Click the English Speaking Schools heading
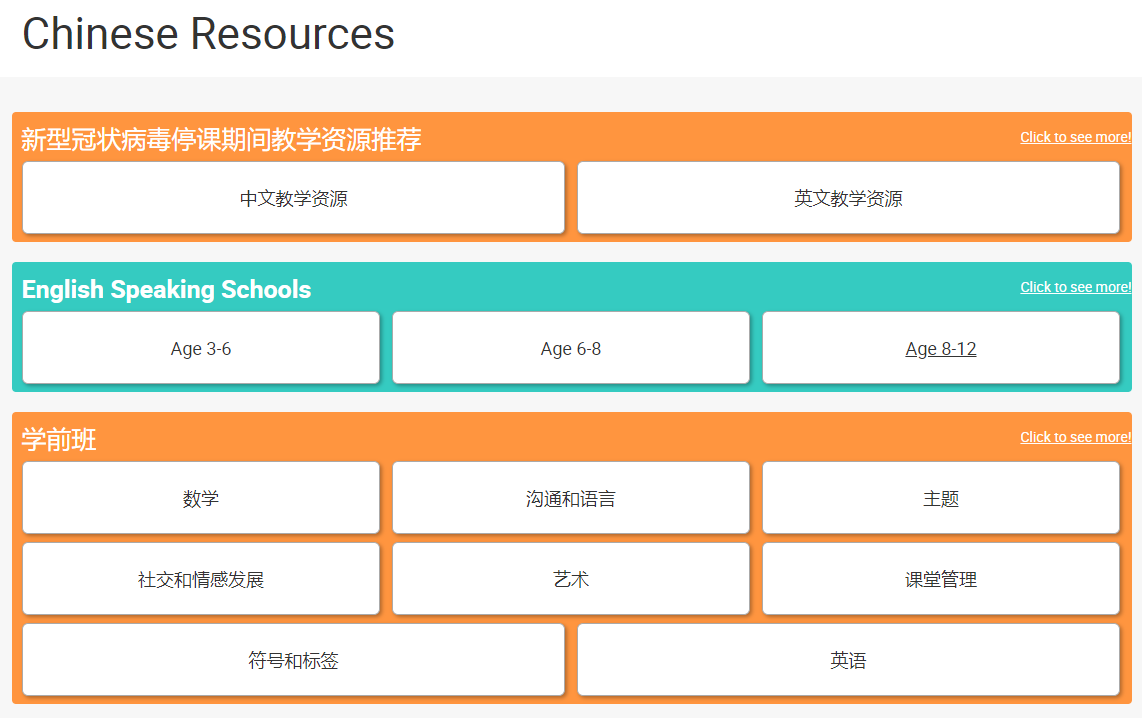1142x718 pixels. click(167, 289)
